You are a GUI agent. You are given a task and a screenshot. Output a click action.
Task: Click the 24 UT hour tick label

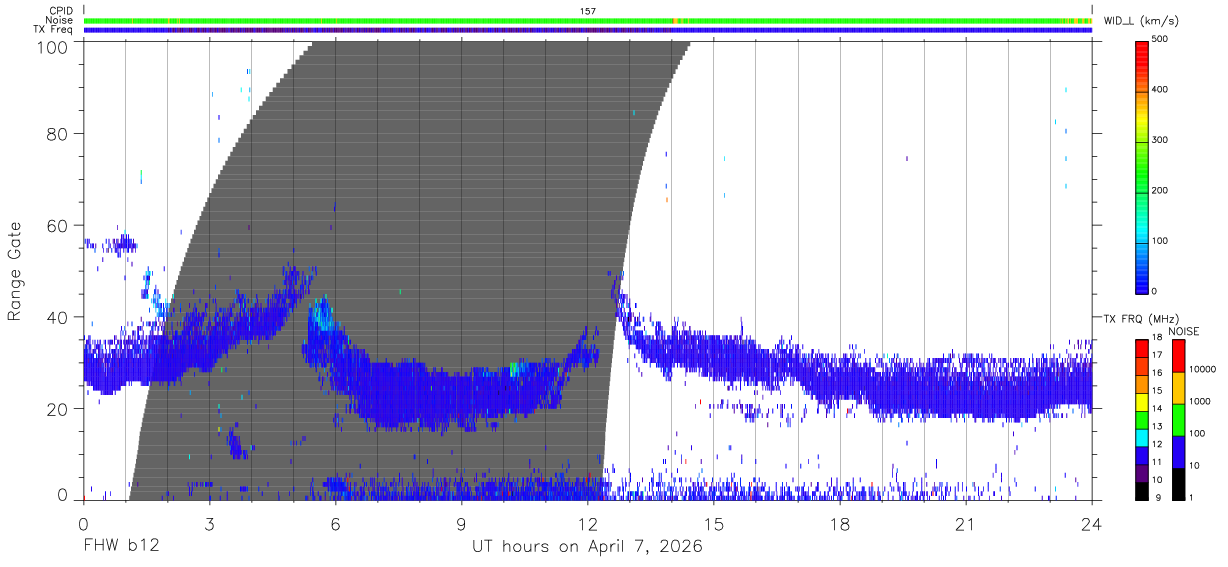(x=1092, y=524)
